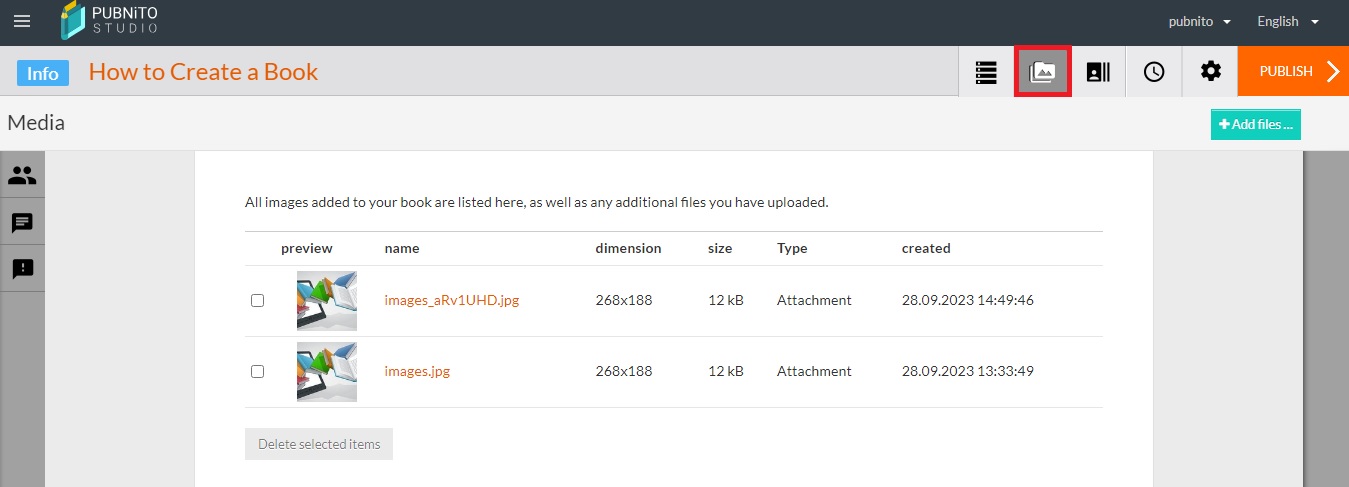Open the book settings gear icon
Screen dimensions: 1349x487
1210,72
